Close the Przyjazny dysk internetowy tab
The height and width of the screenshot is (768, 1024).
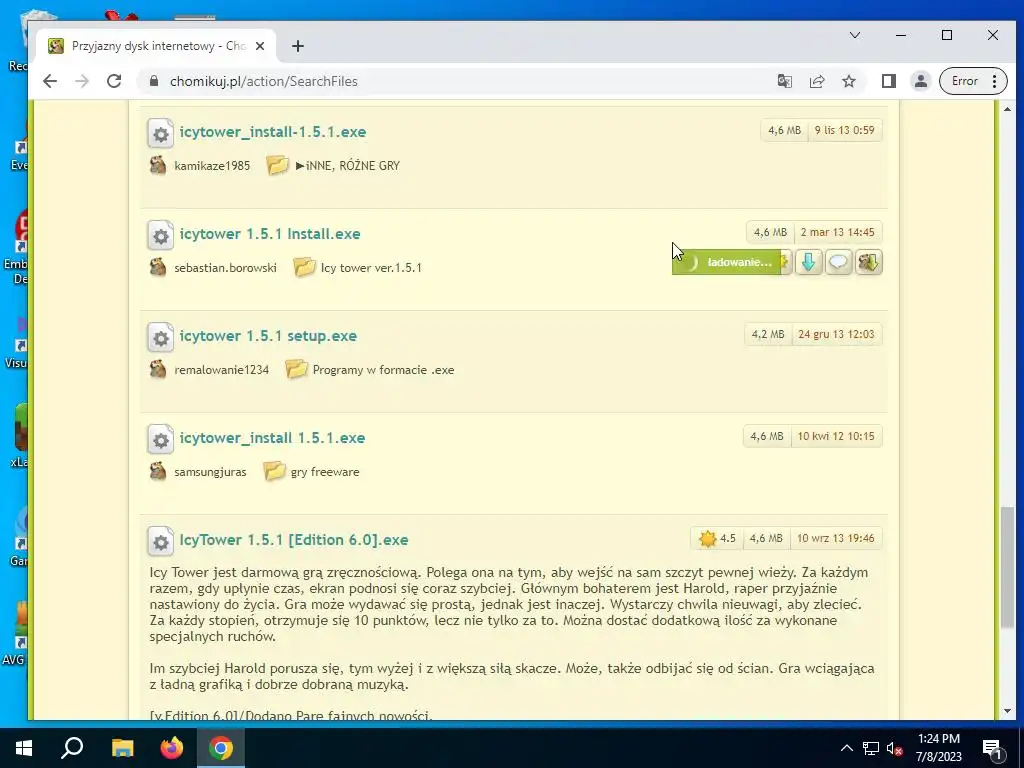point(260,46)
